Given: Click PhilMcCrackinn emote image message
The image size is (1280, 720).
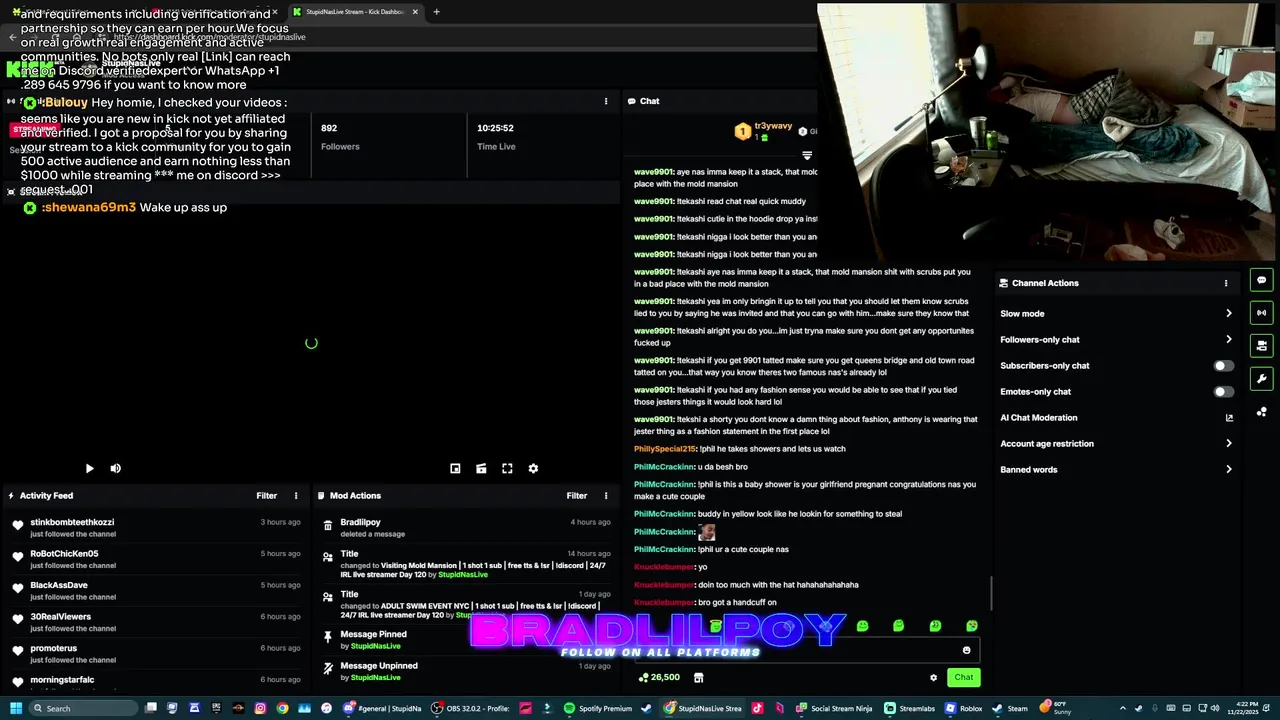Looking at the screenshot, I should point(707,532).
